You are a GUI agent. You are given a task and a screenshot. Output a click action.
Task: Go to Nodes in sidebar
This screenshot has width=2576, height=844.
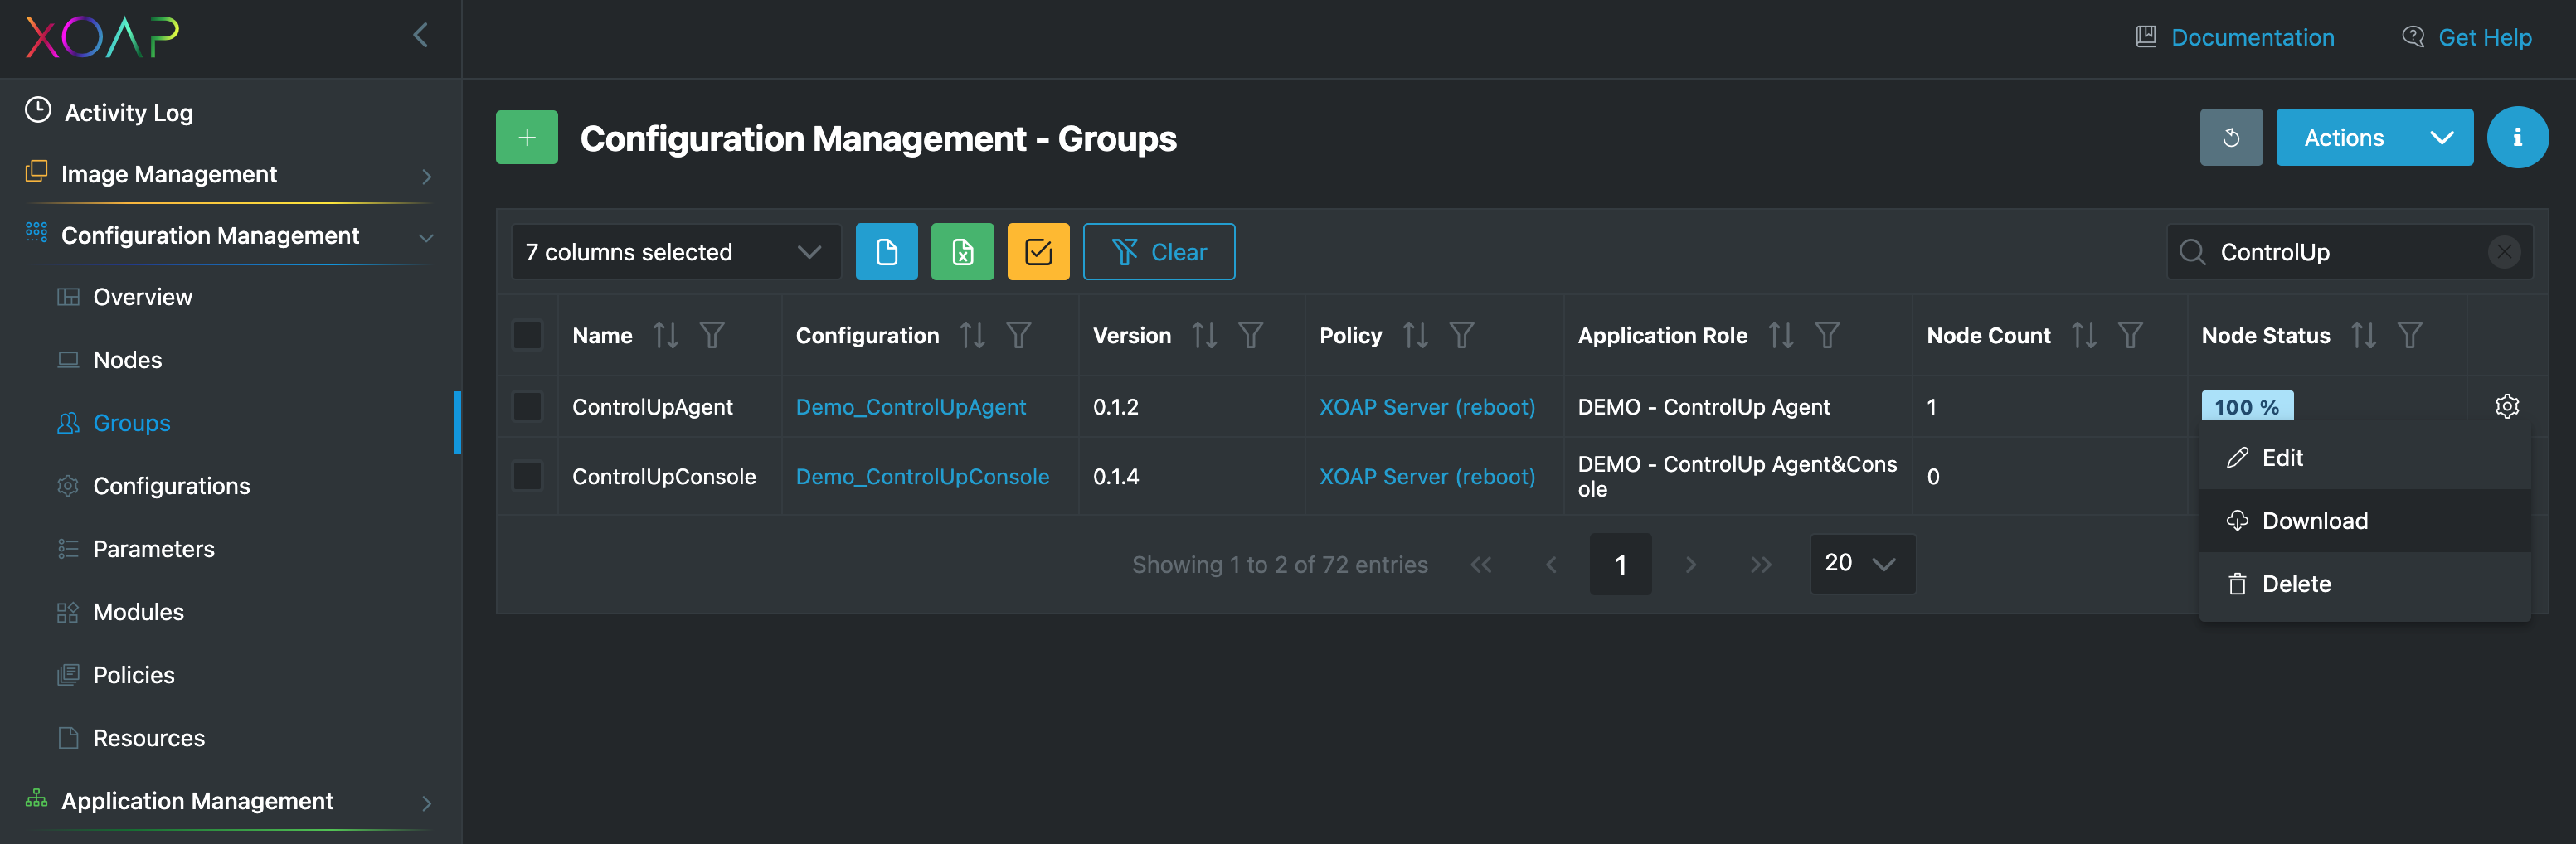tap(127, 360)
